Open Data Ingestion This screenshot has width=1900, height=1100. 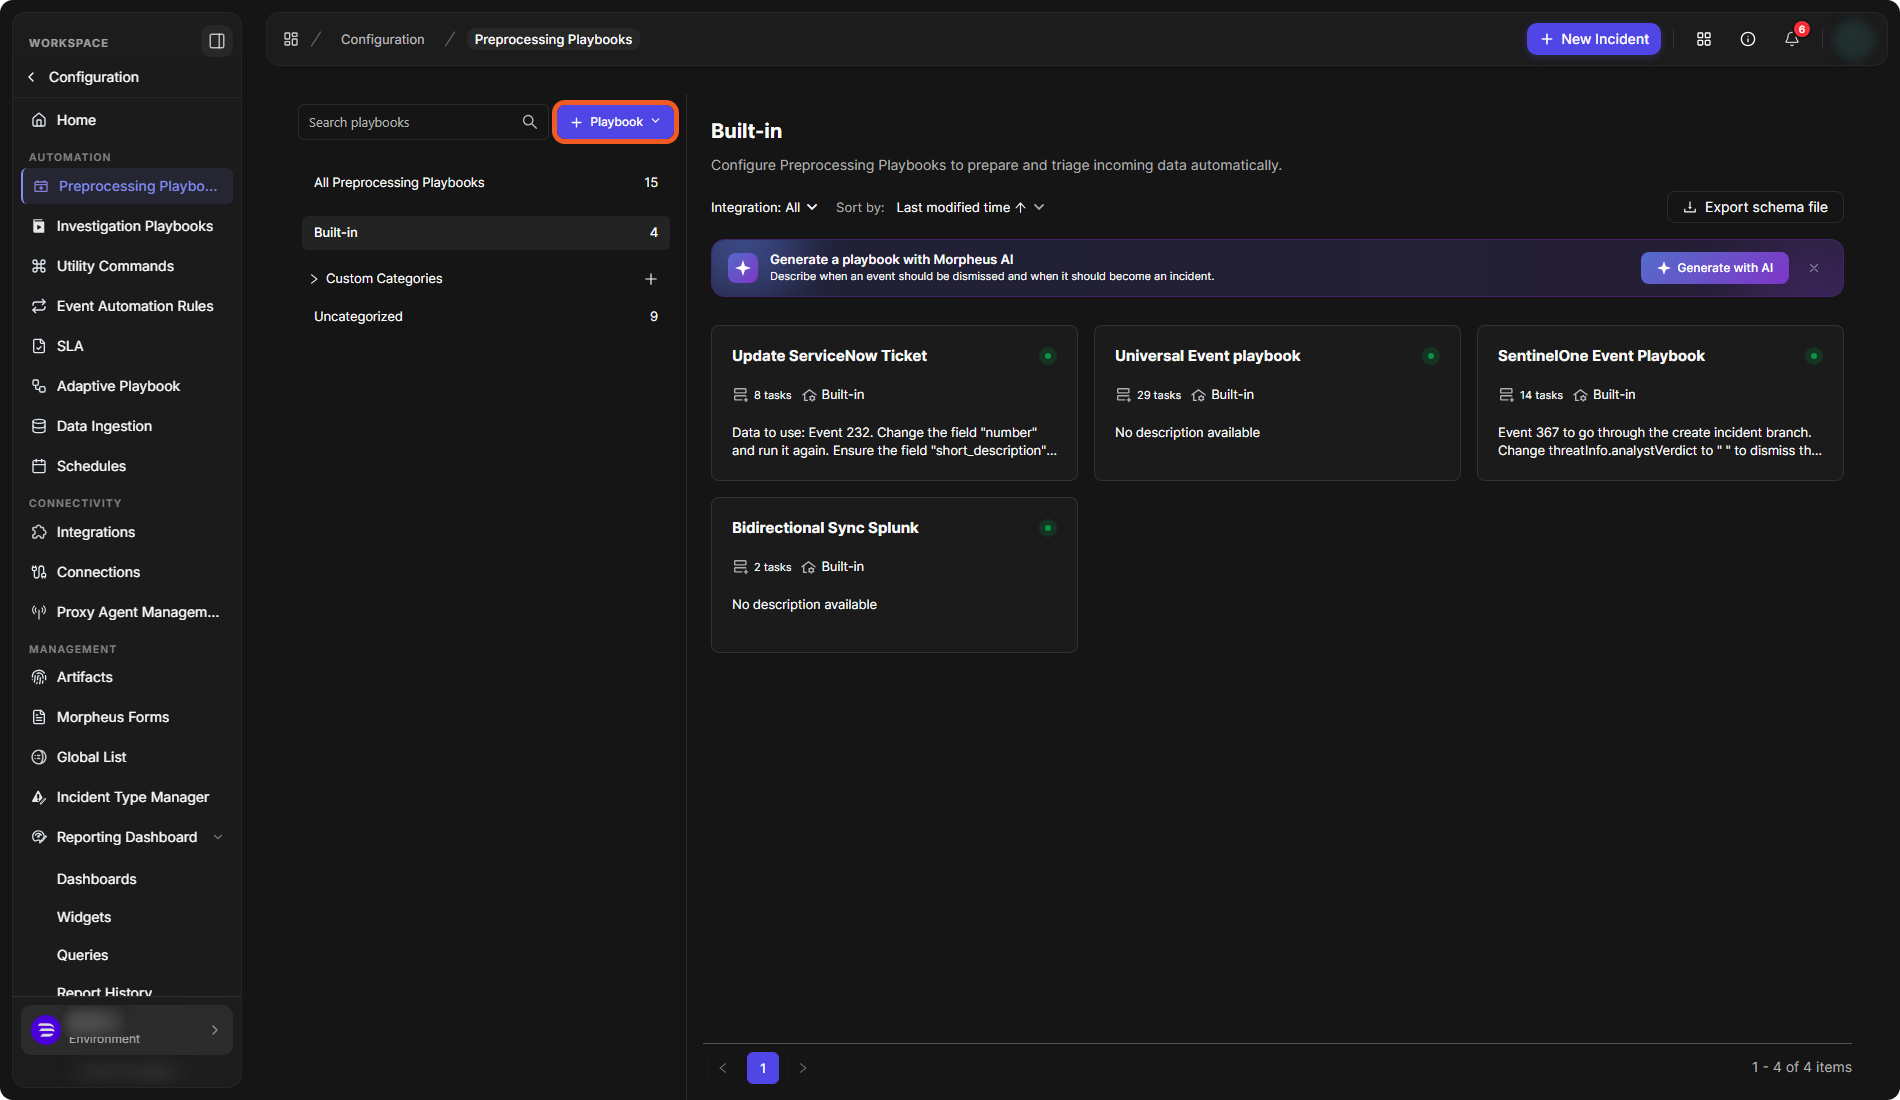click(x=127, y=426)
